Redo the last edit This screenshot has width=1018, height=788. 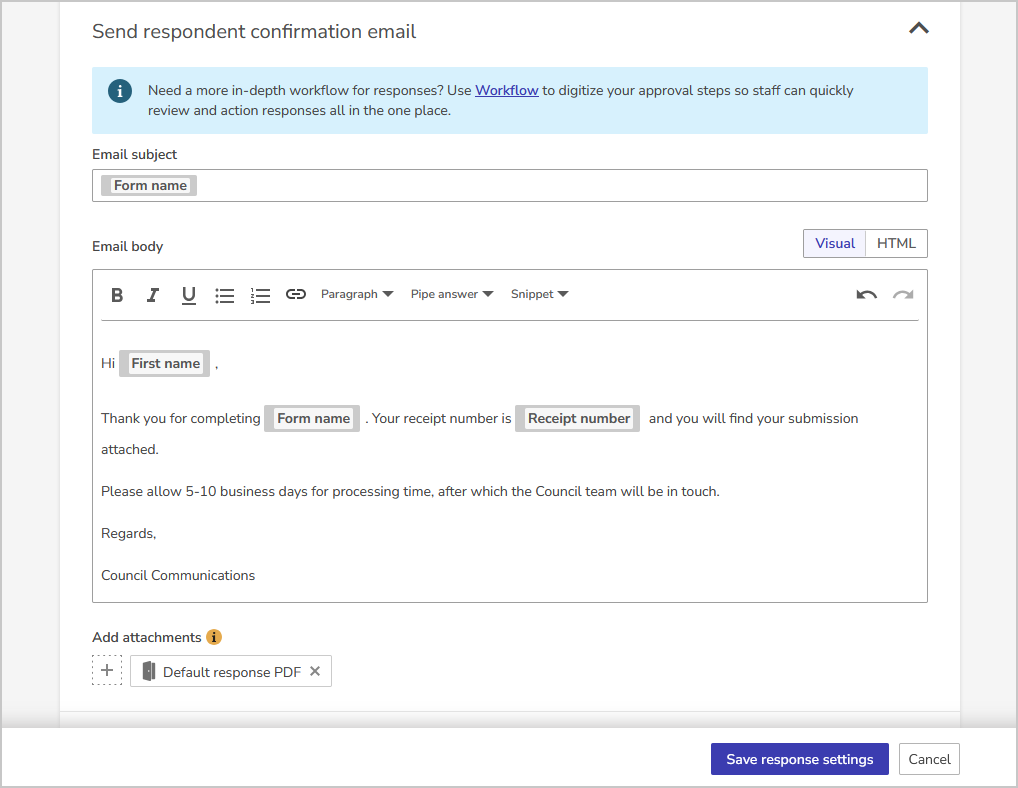coord(903,295)
